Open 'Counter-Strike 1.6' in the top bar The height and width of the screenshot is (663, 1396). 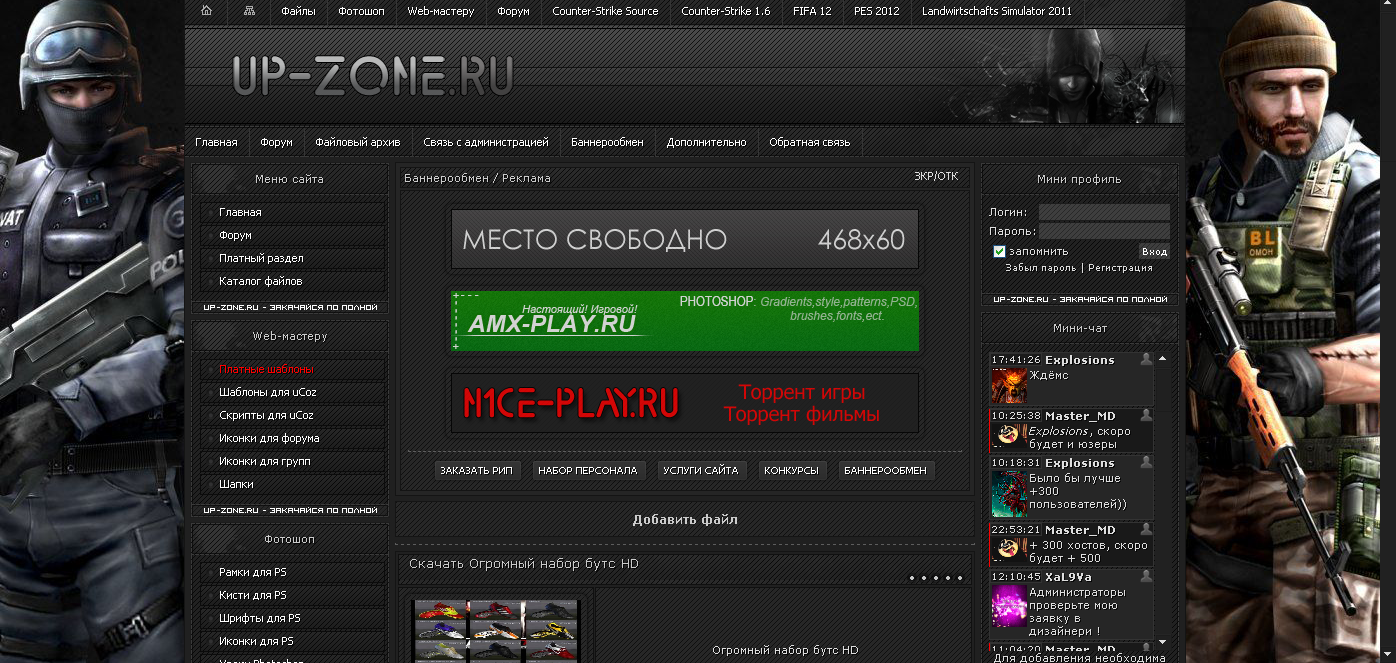coord(726,11)
